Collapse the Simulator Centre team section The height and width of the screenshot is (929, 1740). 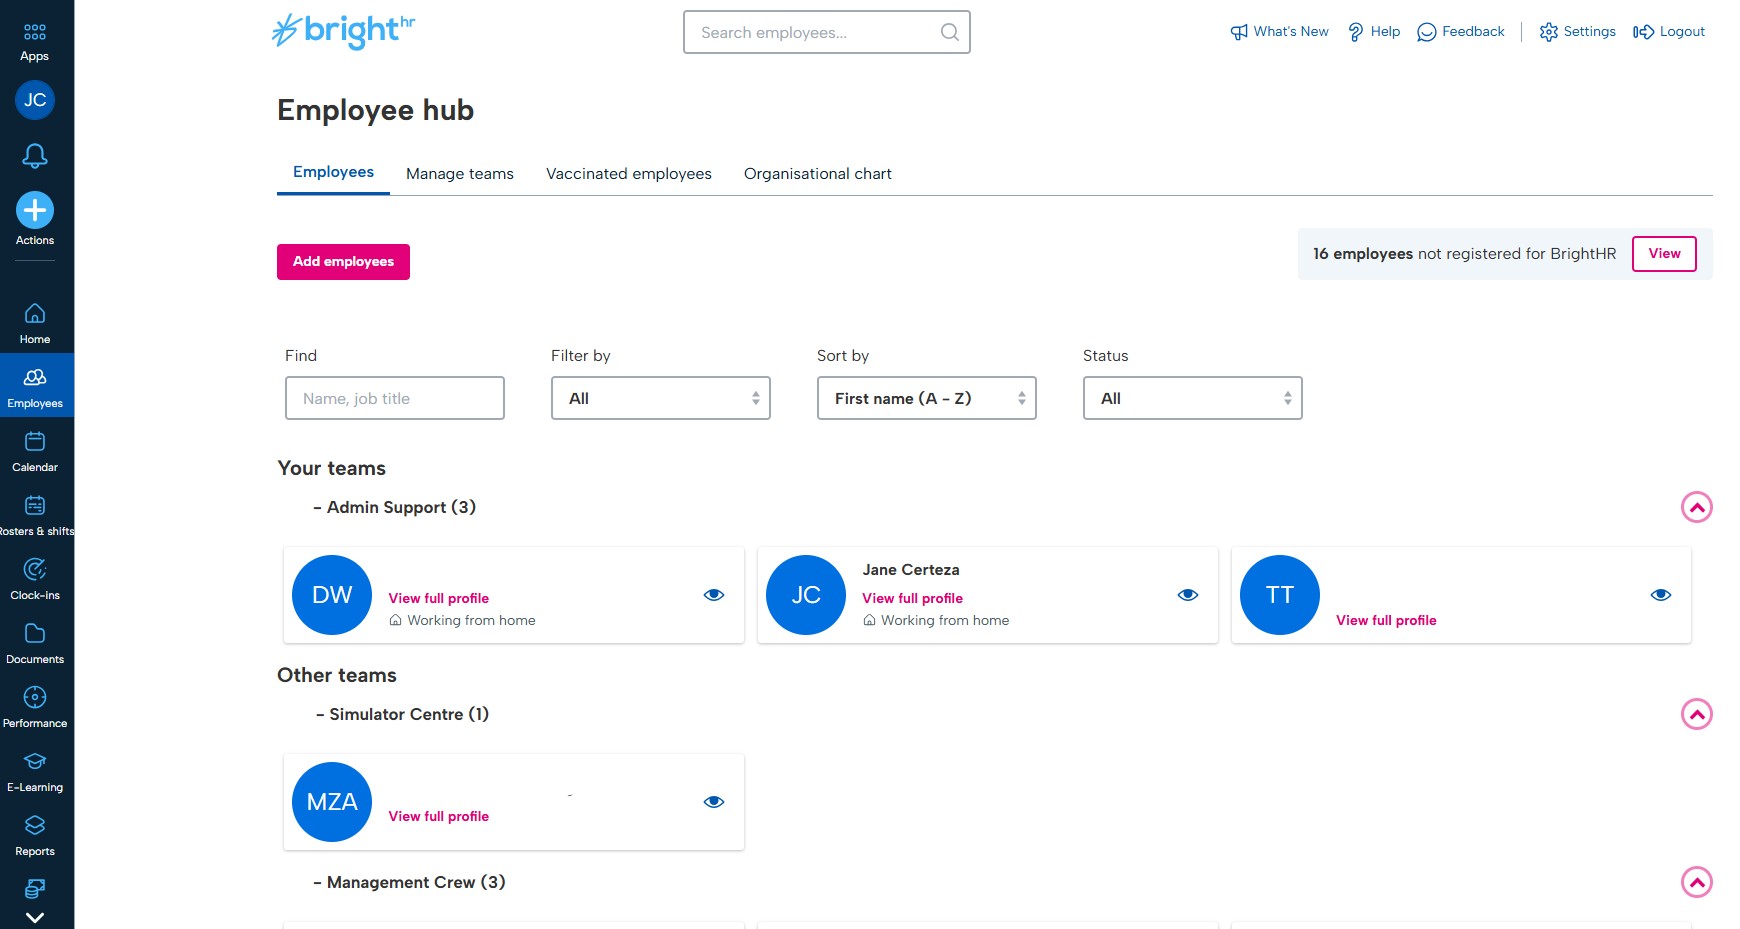pos(1697,715)
